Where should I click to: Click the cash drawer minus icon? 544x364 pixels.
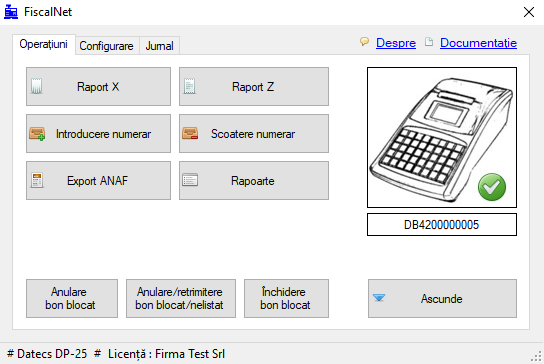(x=190, y=133)
